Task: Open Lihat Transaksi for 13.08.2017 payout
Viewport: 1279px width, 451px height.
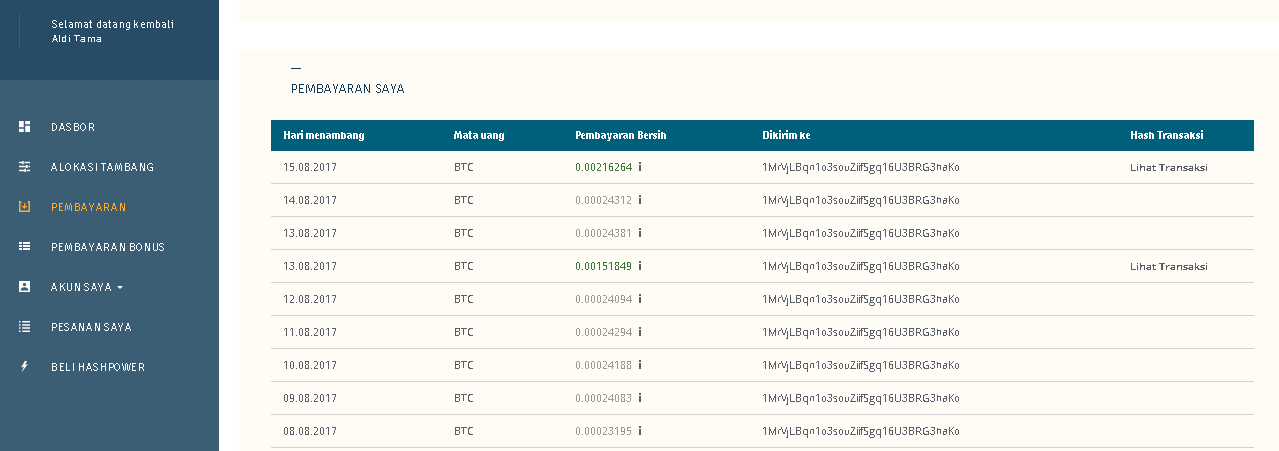Action: pos(1168,266)
